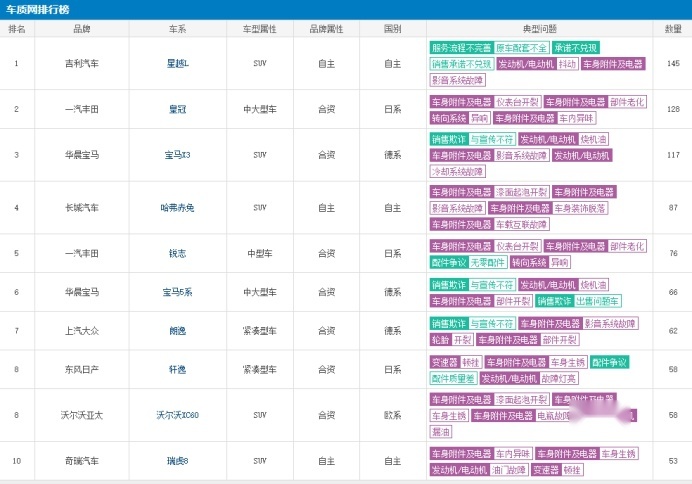Click the quantity value 128

pyautogui.click(x=673, y=109)
